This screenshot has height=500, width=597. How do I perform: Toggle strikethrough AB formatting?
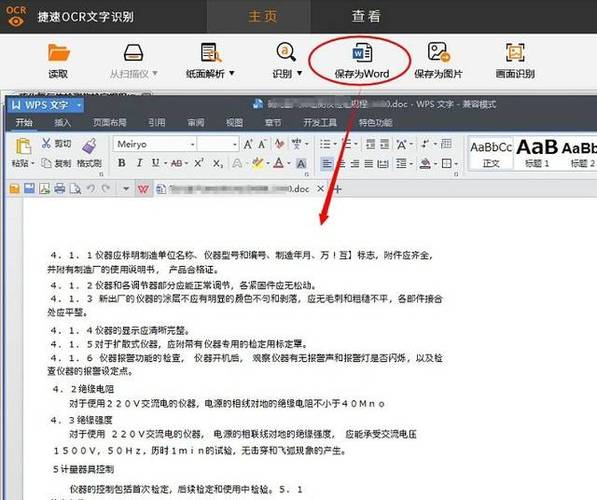pyautogui.click(x=176, y=163)
